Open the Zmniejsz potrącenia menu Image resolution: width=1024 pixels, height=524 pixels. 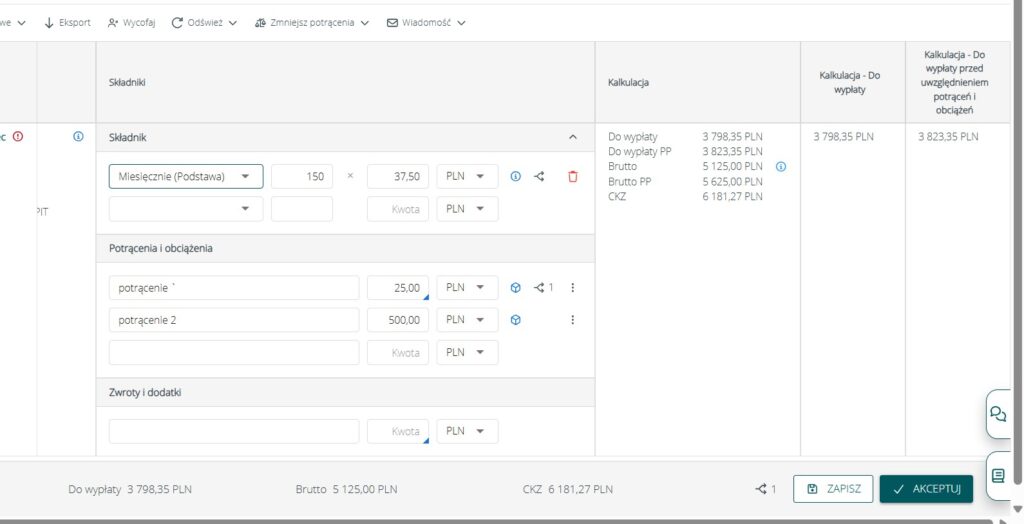pos(311,23)
